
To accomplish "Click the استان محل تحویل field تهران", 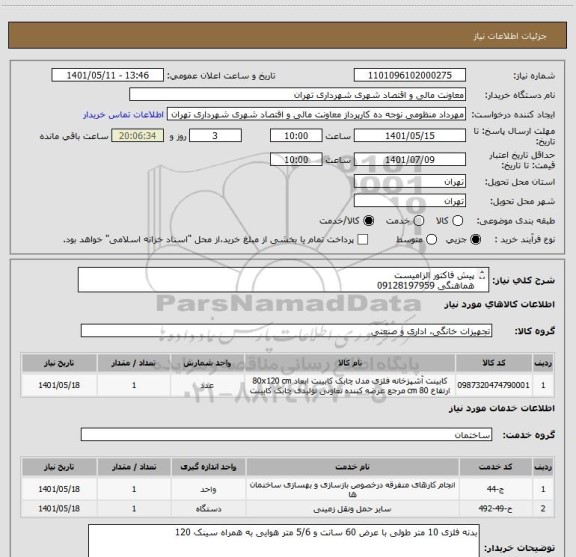I will 410,182.
